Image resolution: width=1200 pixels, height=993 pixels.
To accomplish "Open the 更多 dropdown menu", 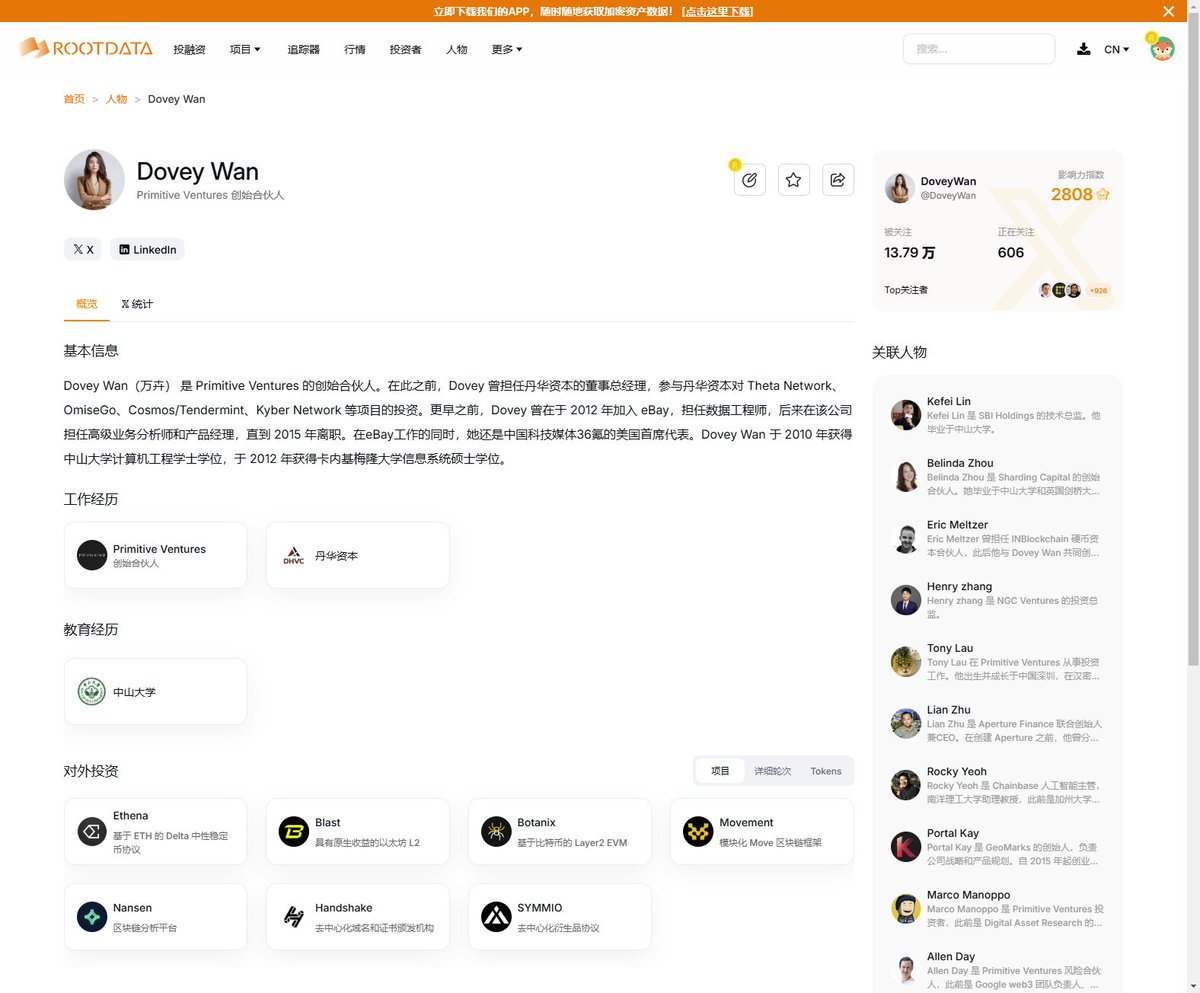I will [x=505, y=48].
